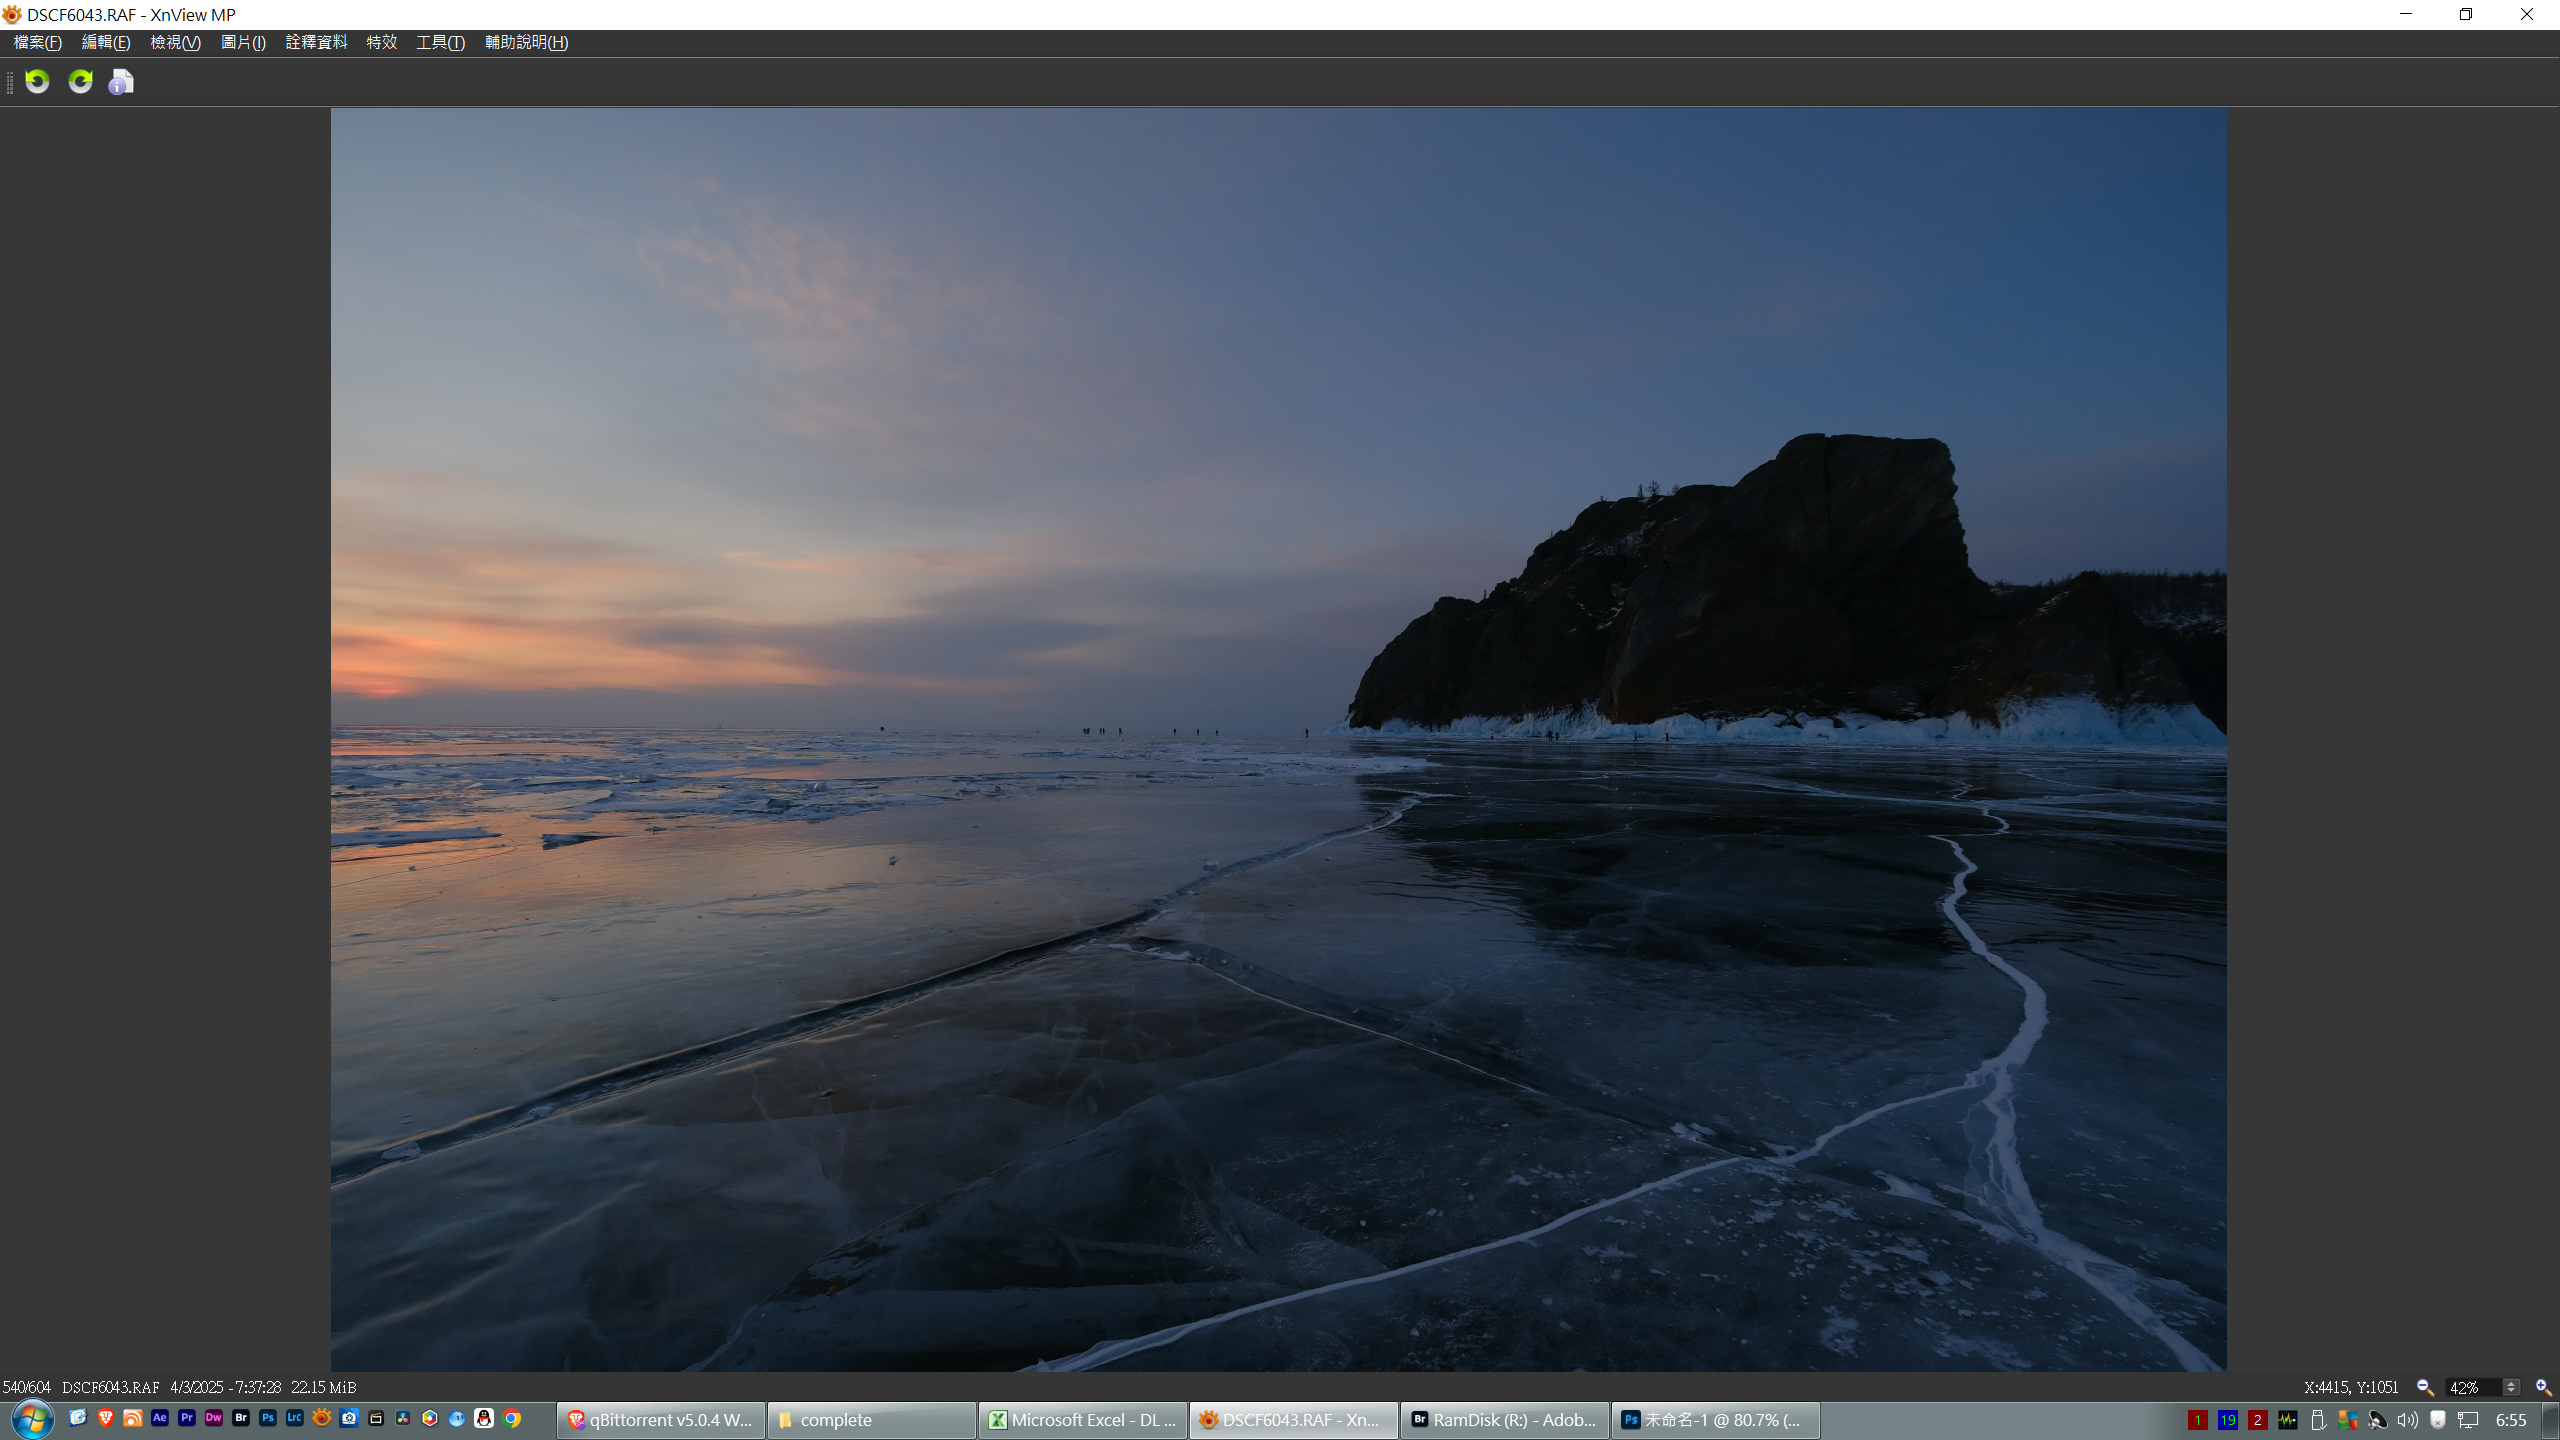Launch Lightroom Classic from quick launch
This screenshot has width=2560, height=1440.
(294, 1418)
